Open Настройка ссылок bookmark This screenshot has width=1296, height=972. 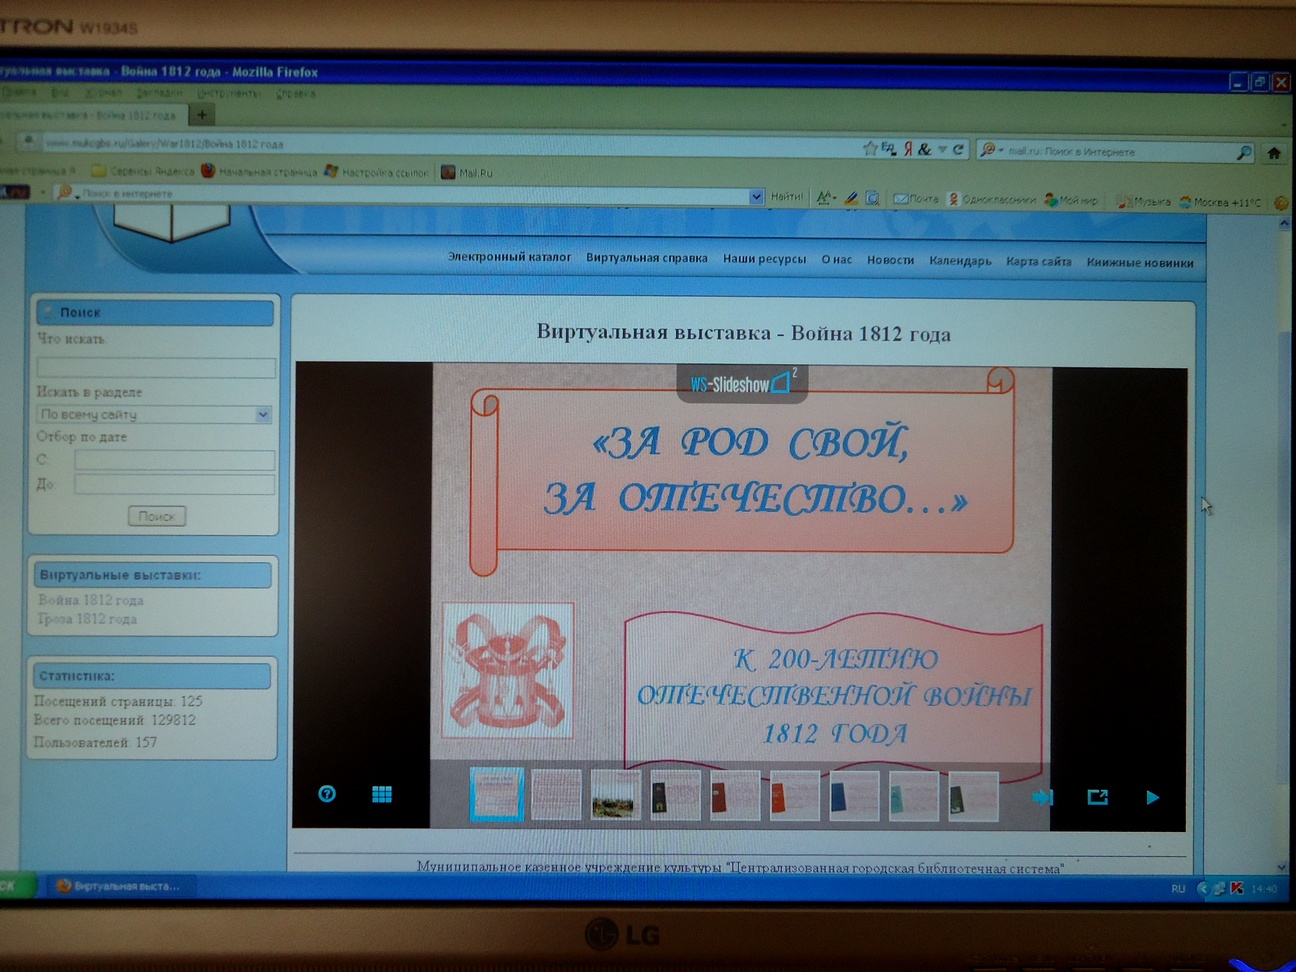376,172
